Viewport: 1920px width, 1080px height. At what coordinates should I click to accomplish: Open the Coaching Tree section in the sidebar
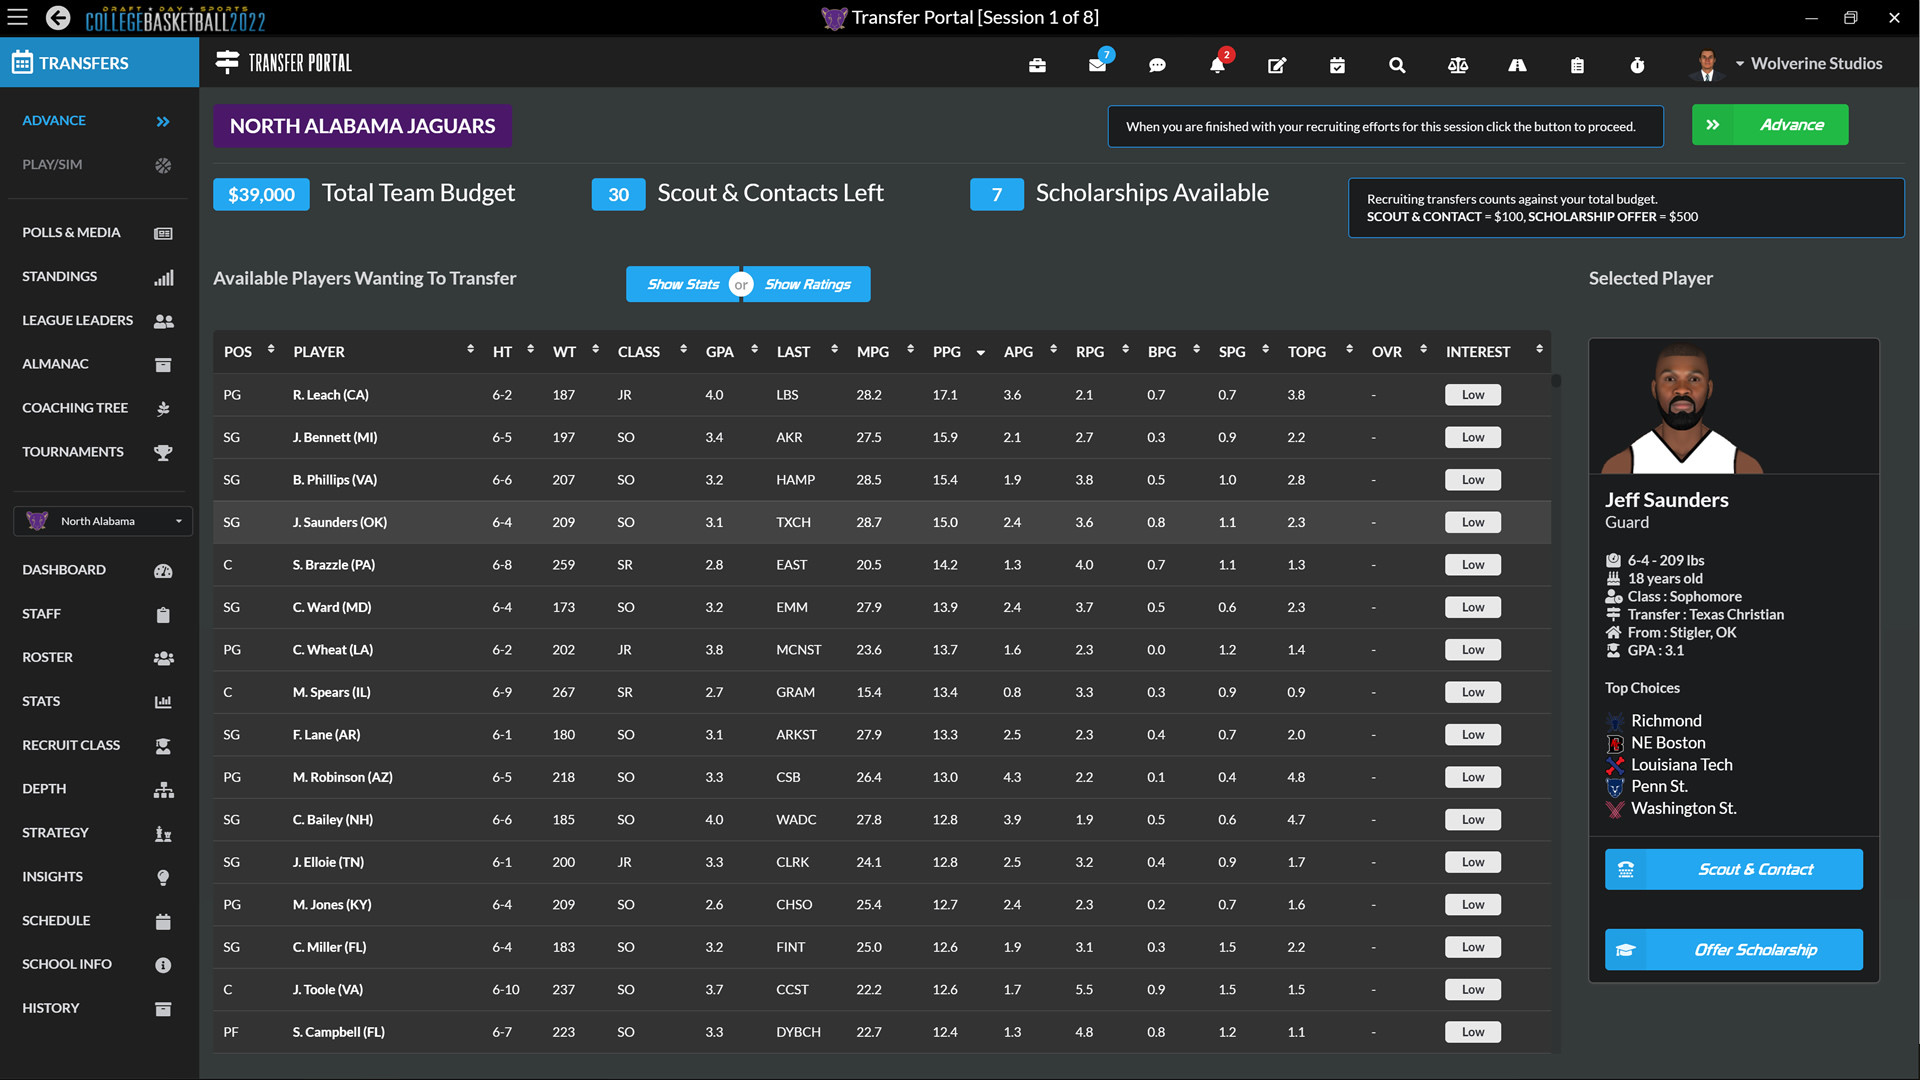click(75, 407)
